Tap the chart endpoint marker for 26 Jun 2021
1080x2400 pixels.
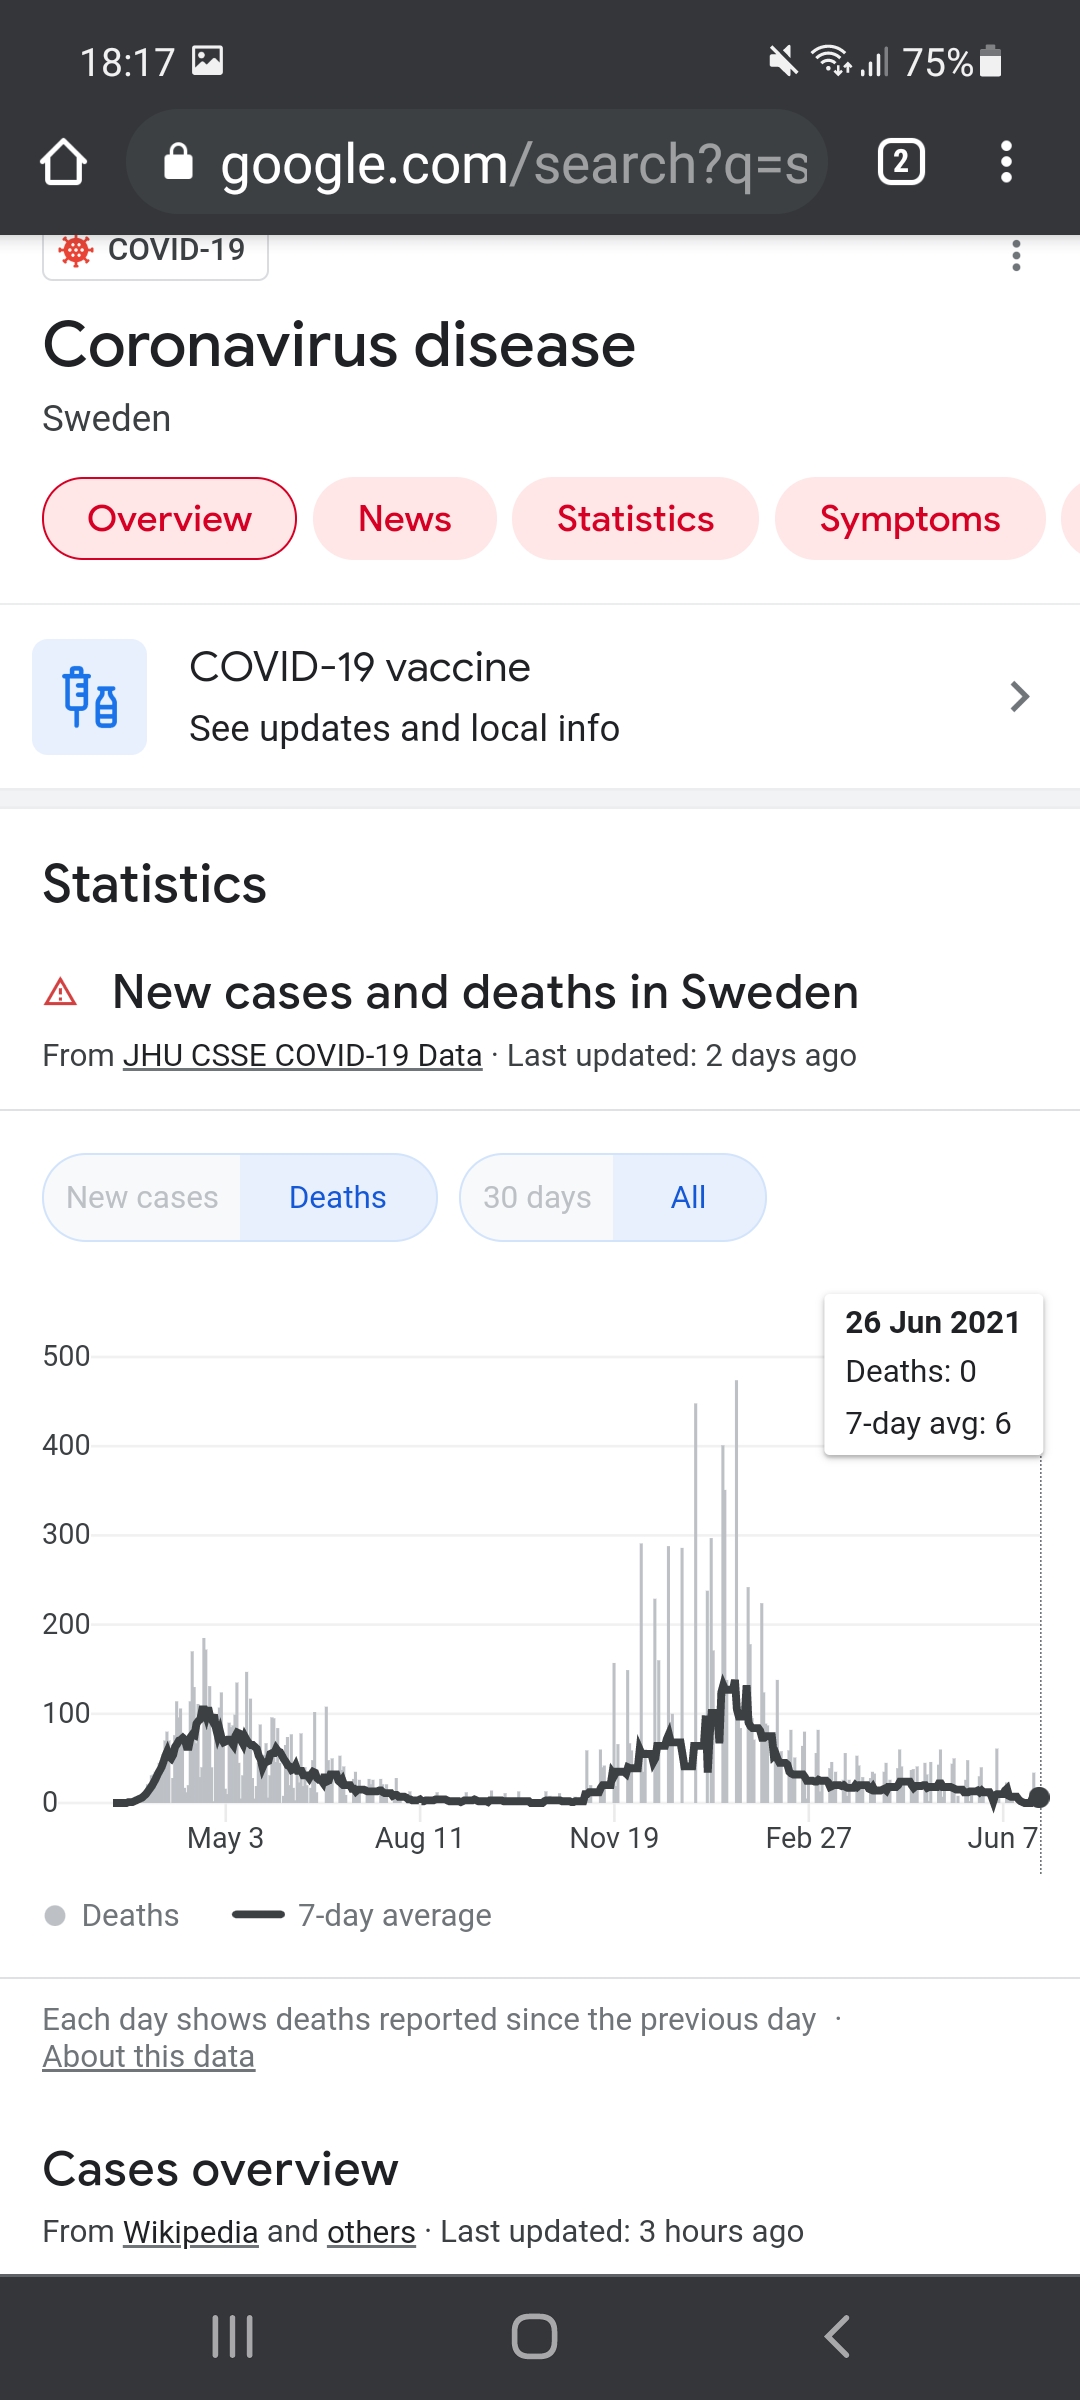click(x=1039, y=1797)
